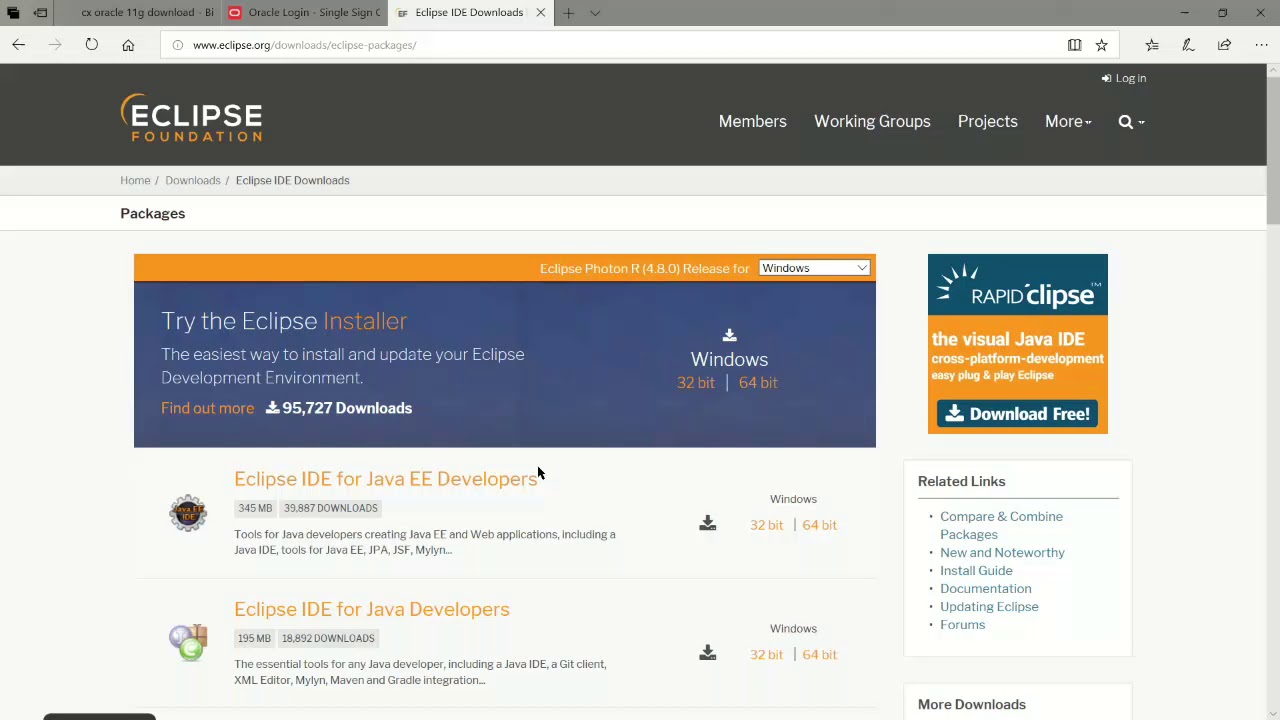Image resolution: width=1280 pixels, height=720 pixels.
Task: Download Java Developers 32 bit
Action: click(x=766, y=655)
